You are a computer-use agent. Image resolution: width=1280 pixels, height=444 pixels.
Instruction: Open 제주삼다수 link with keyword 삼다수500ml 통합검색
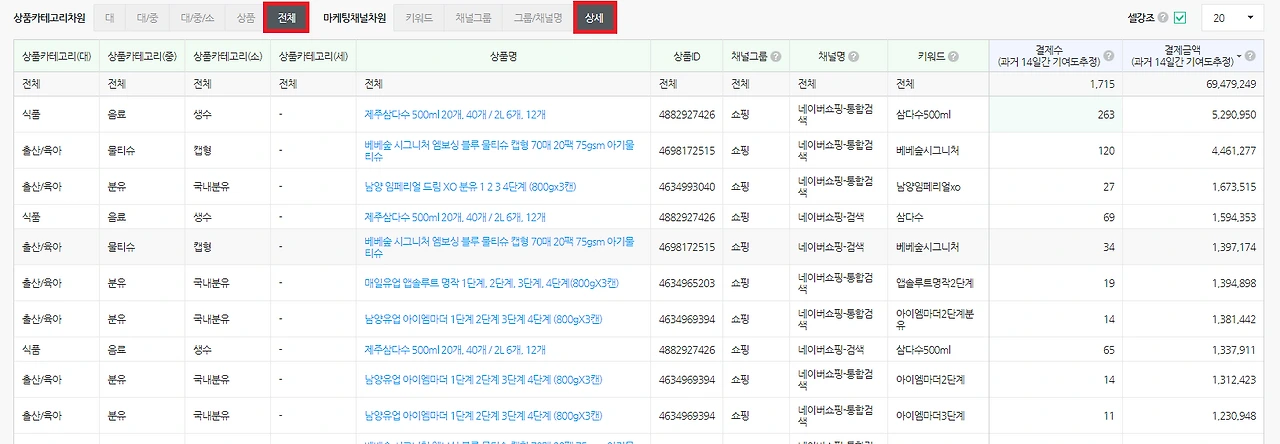coord(455,115)
